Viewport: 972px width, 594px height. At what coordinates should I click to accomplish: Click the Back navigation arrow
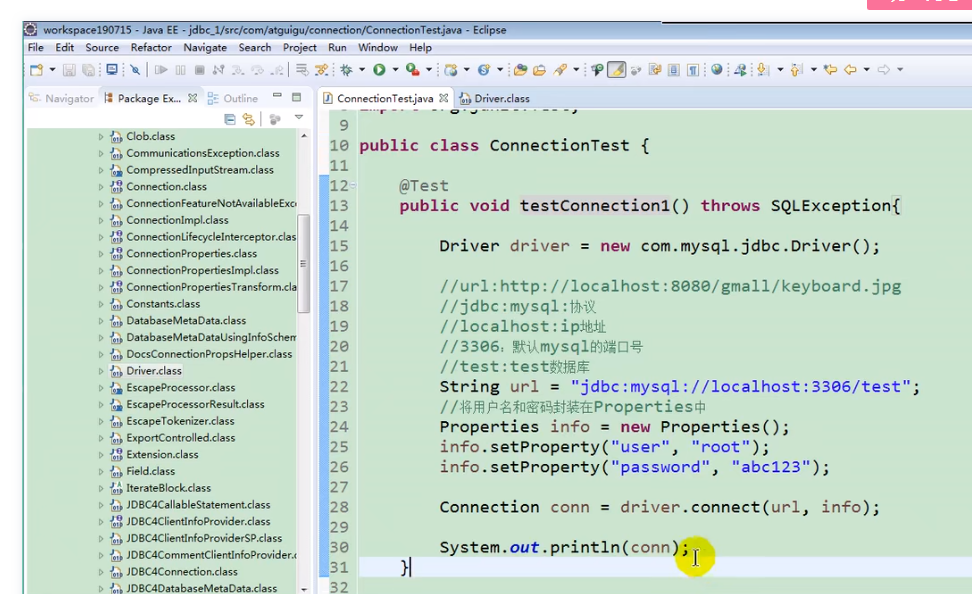point(850,70)
